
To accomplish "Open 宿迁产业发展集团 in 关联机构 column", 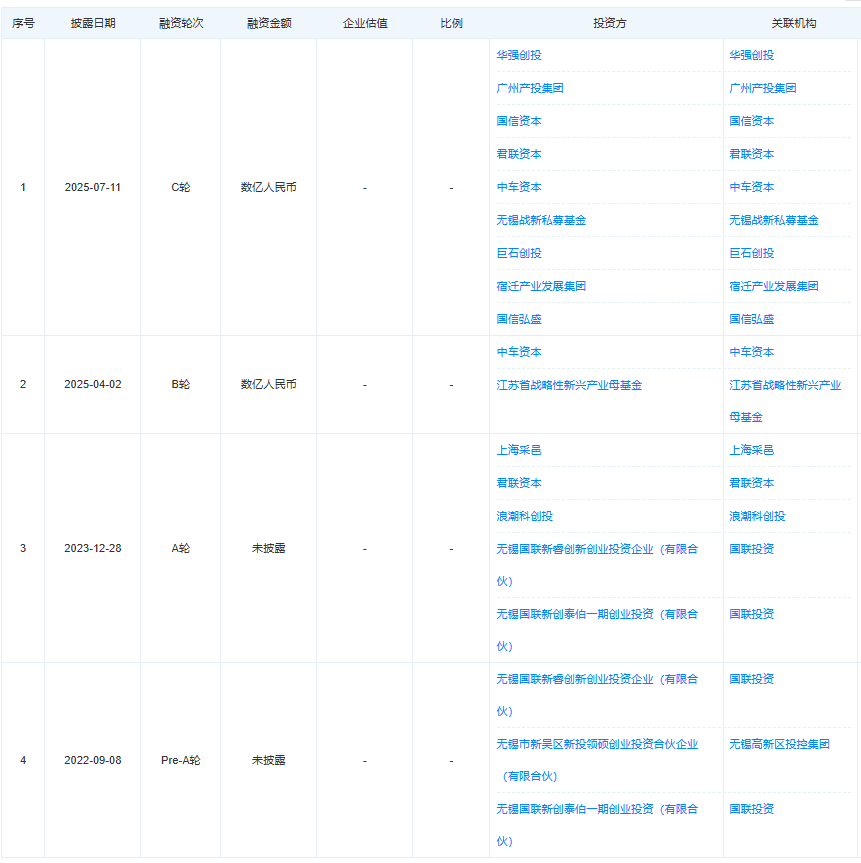I will (773, 286).
